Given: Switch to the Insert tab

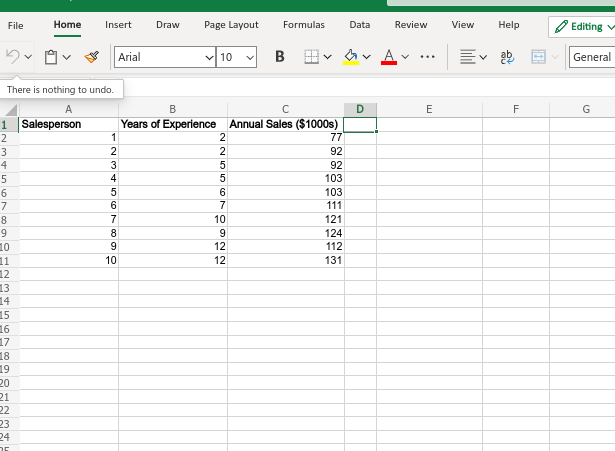Looking at the screenshot, I should click(118, 25).
